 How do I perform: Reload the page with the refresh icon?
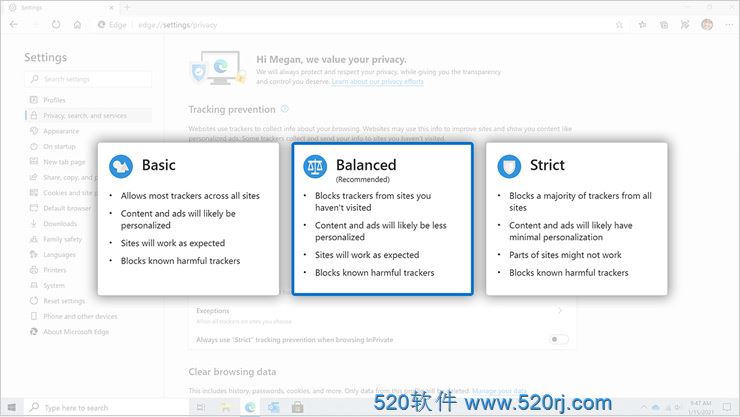coord(56,25)
